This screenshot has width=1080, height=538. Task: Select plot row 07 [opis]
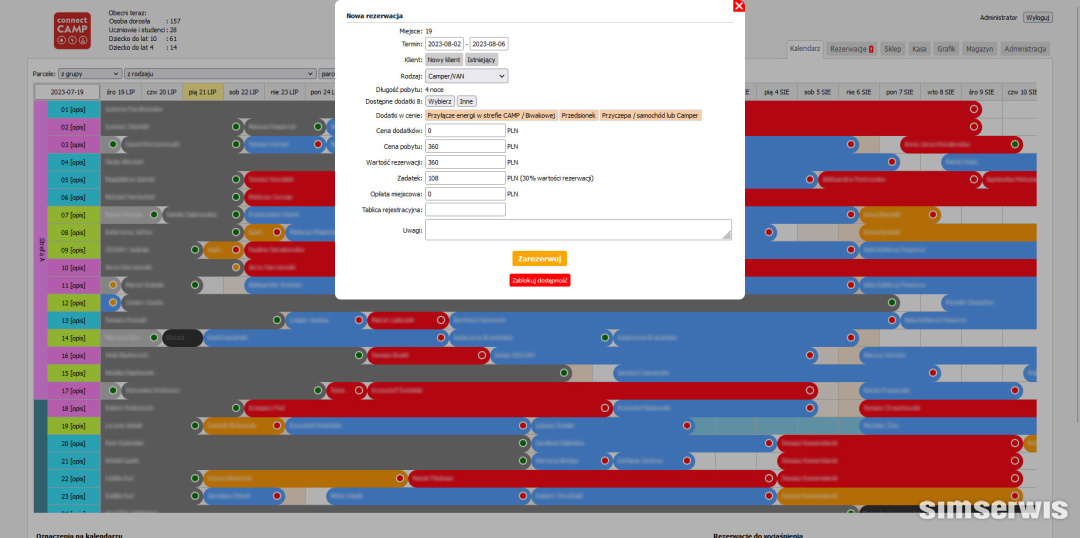(x=74, y=215)
